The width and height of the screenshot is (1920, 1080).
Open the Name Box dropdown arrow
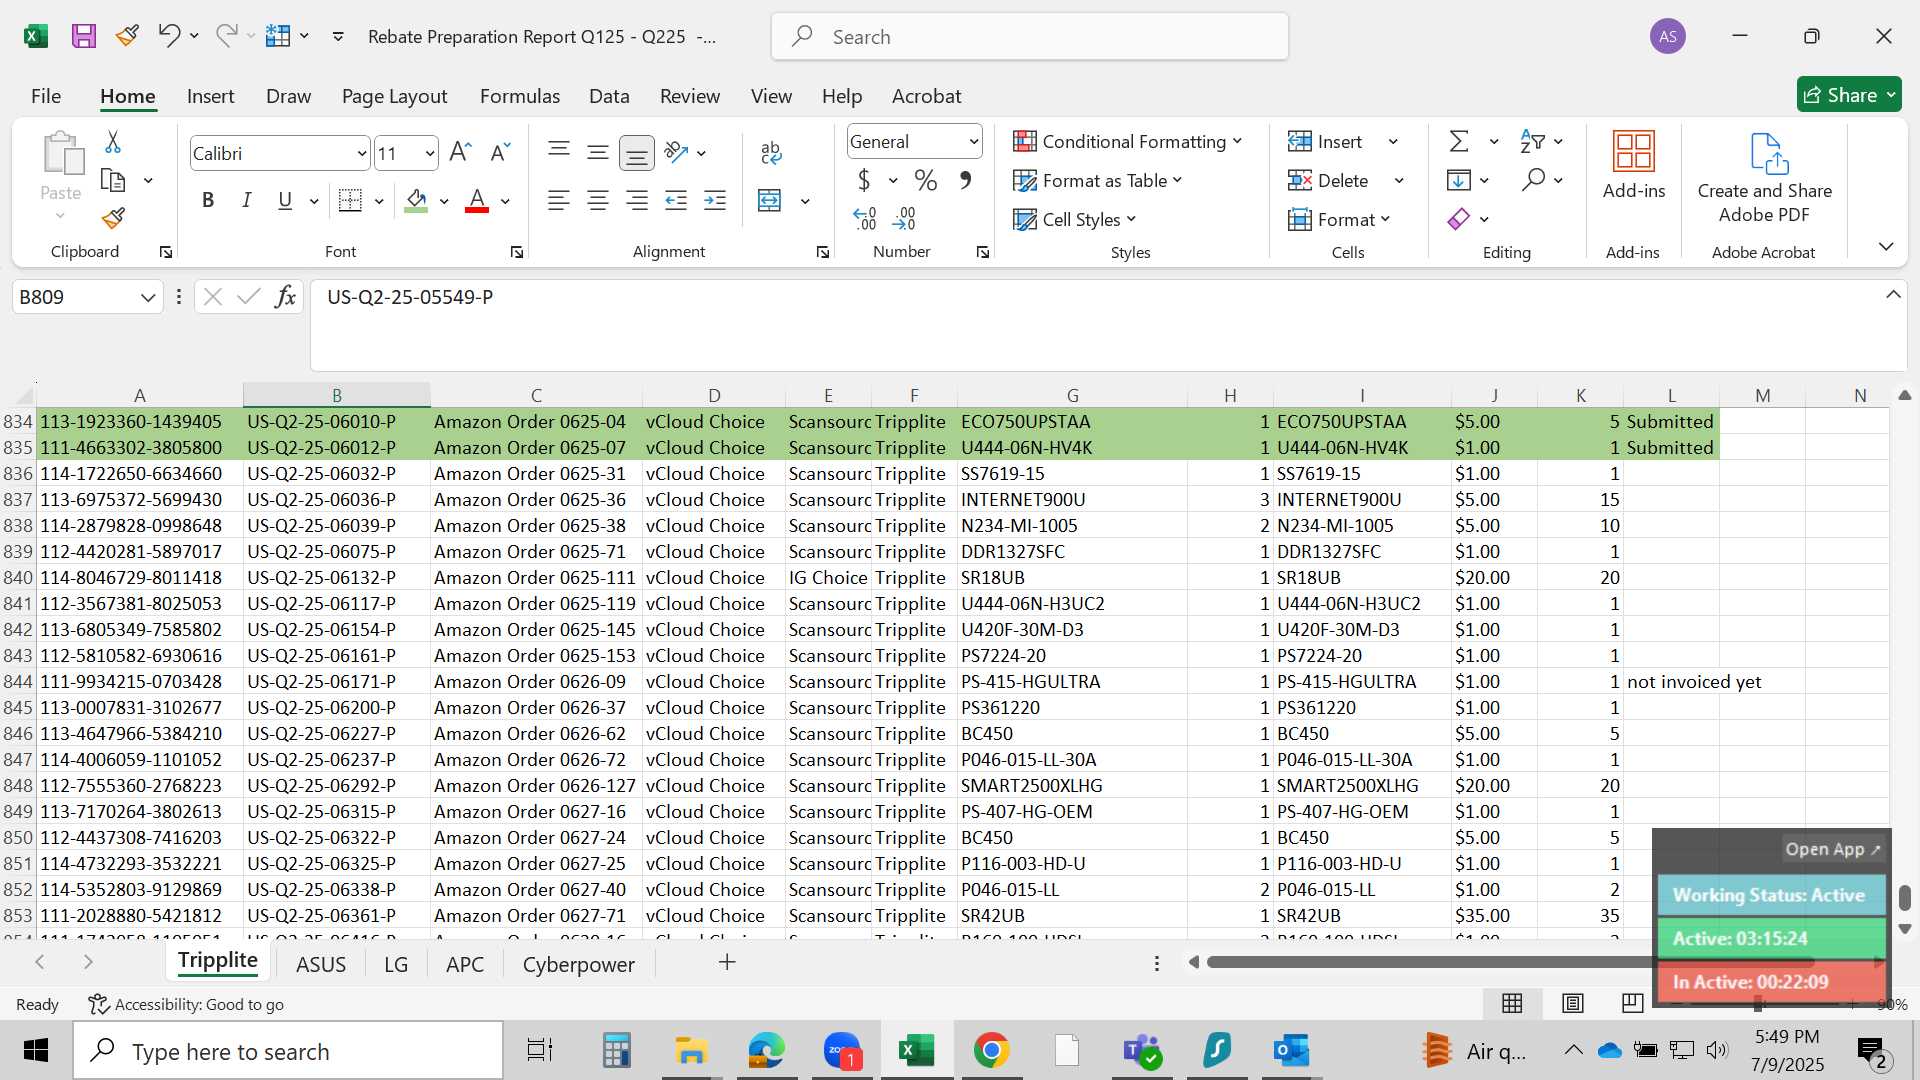click(x=147, y=297)
